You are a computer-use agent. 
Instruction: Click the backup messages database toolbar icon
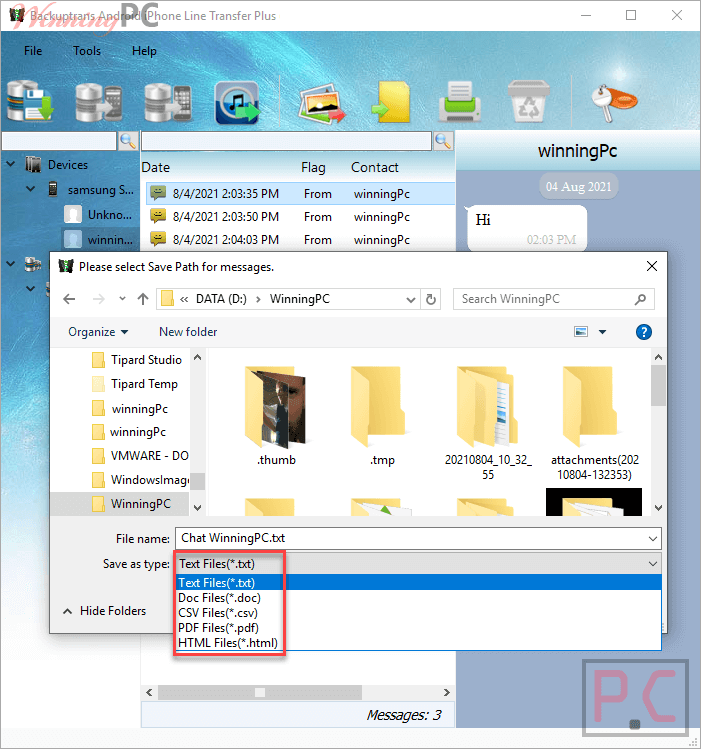point(30,101)
